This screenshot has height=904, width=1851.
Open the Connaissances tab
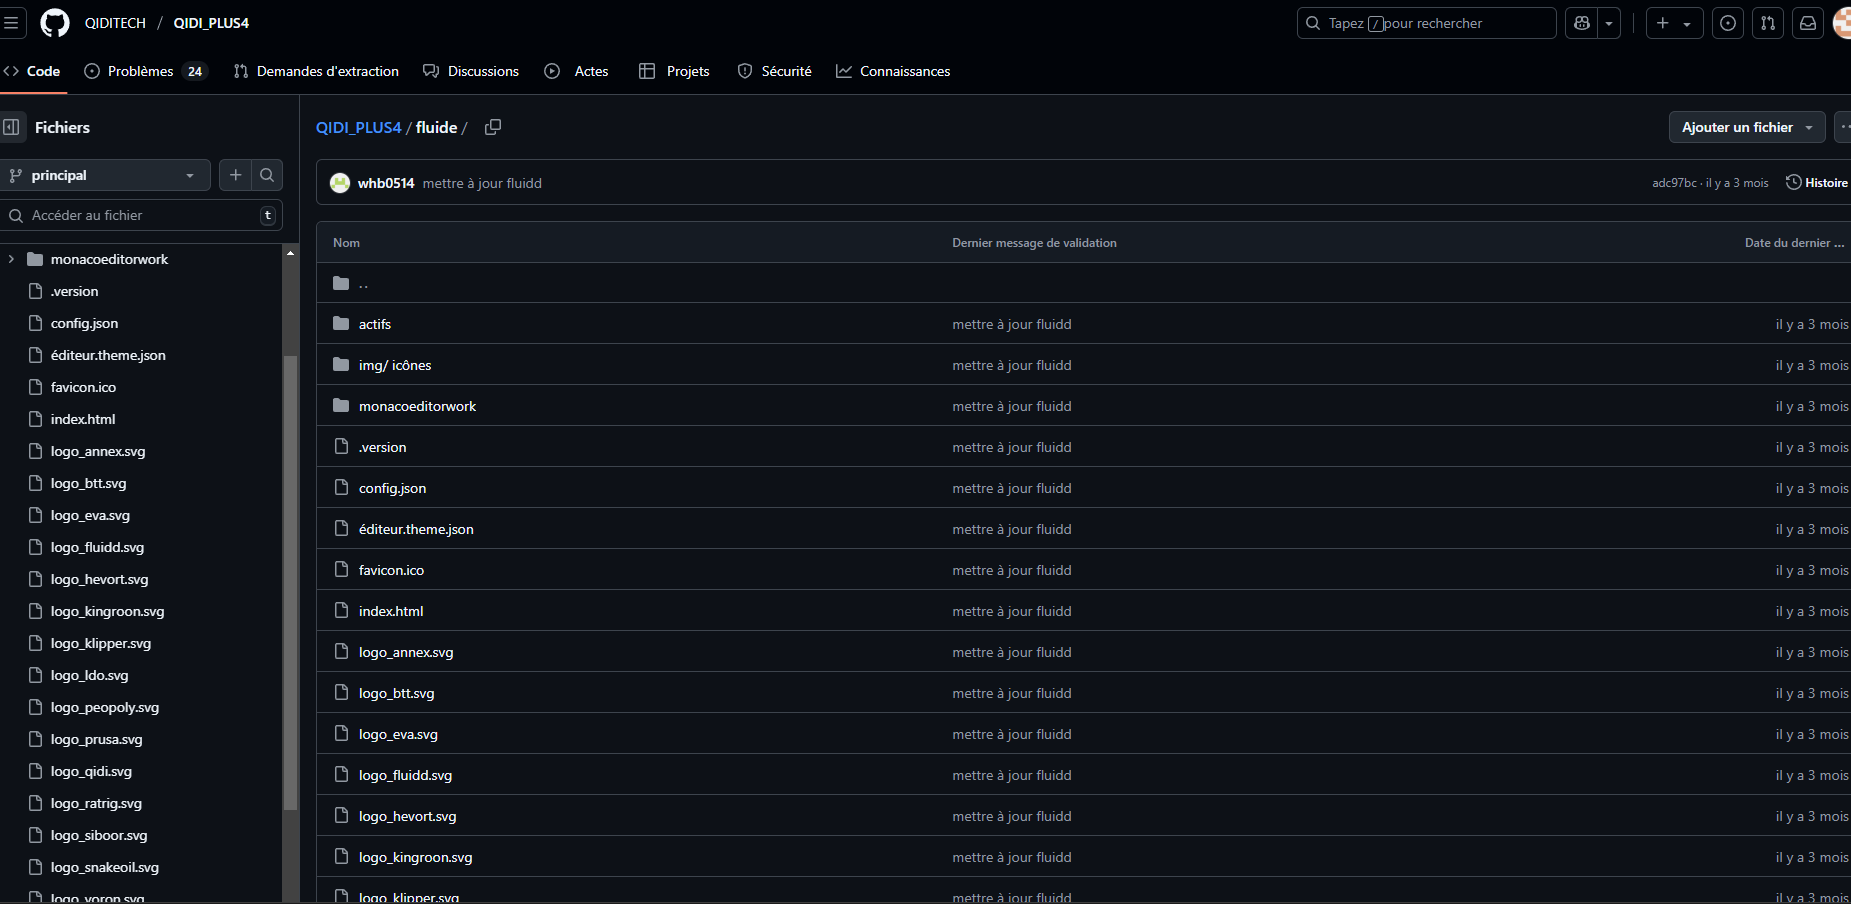(x=893, y=71)
